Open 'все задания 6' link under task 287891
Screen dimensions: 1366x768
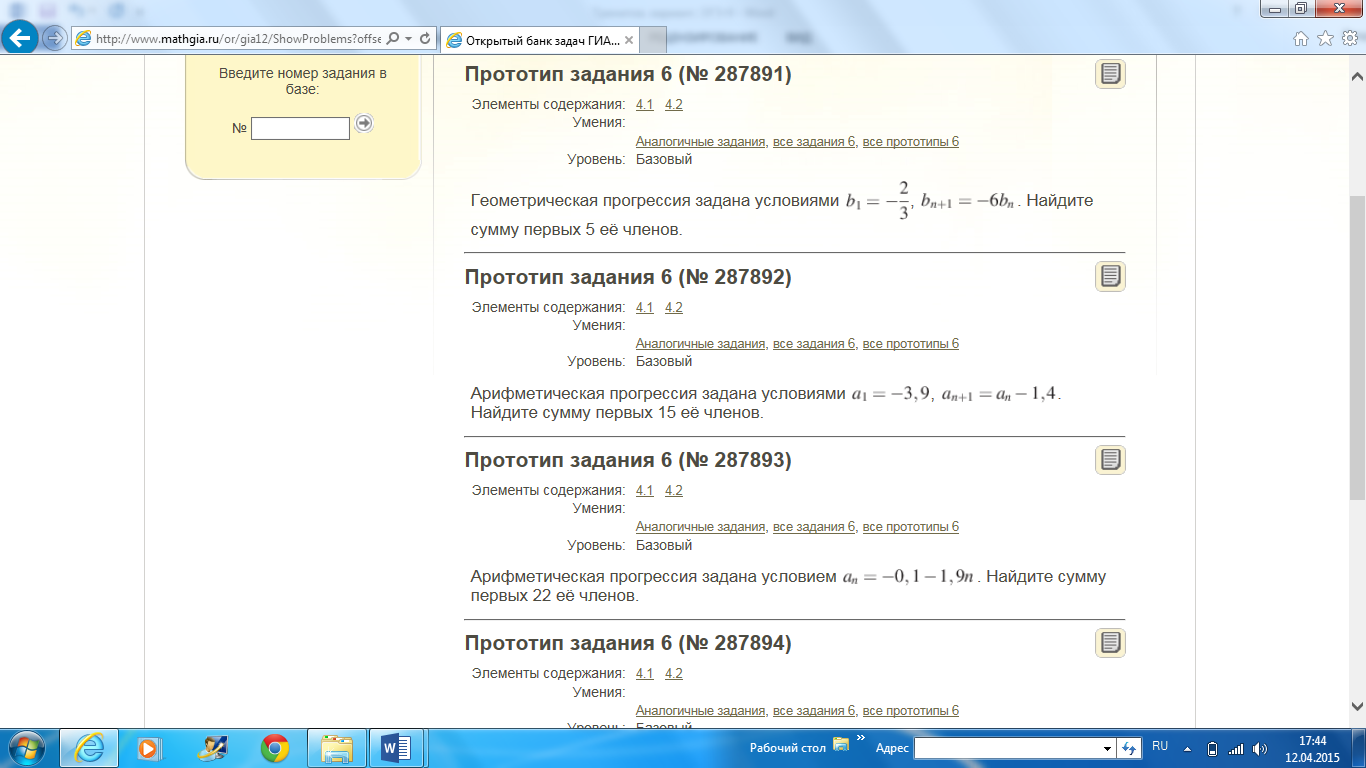pos(814,142)
